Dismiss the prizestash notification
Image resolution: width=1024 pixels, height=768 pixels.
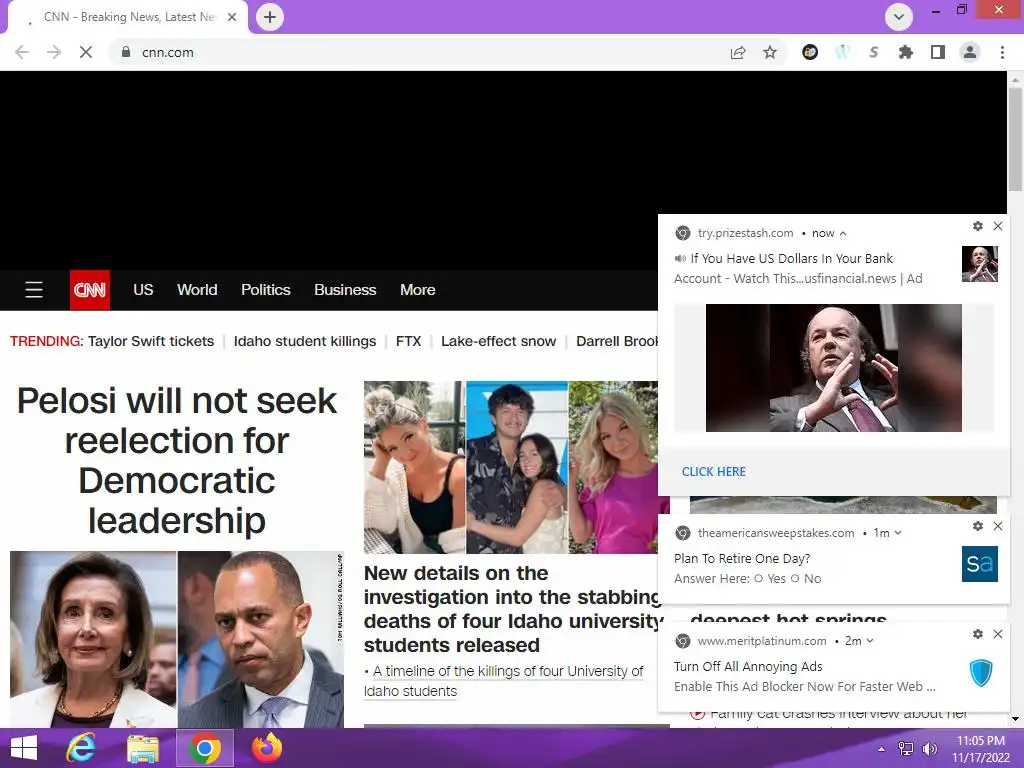pos(998,226)
